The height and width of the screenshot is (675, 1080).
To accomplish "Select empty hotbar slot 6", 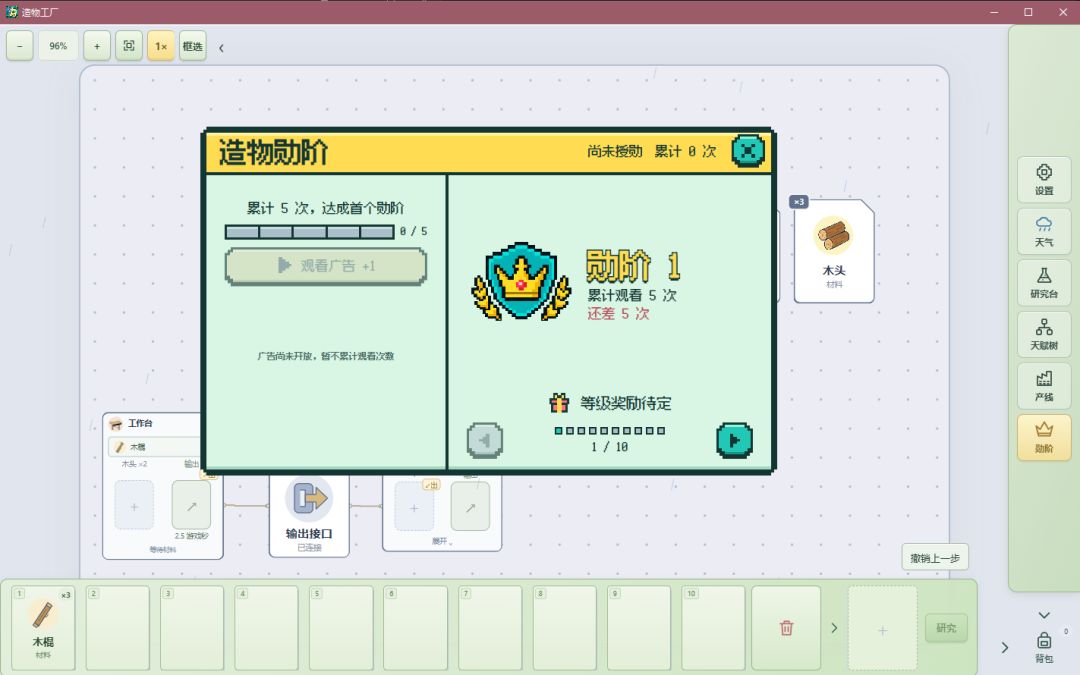I will 415,627.
